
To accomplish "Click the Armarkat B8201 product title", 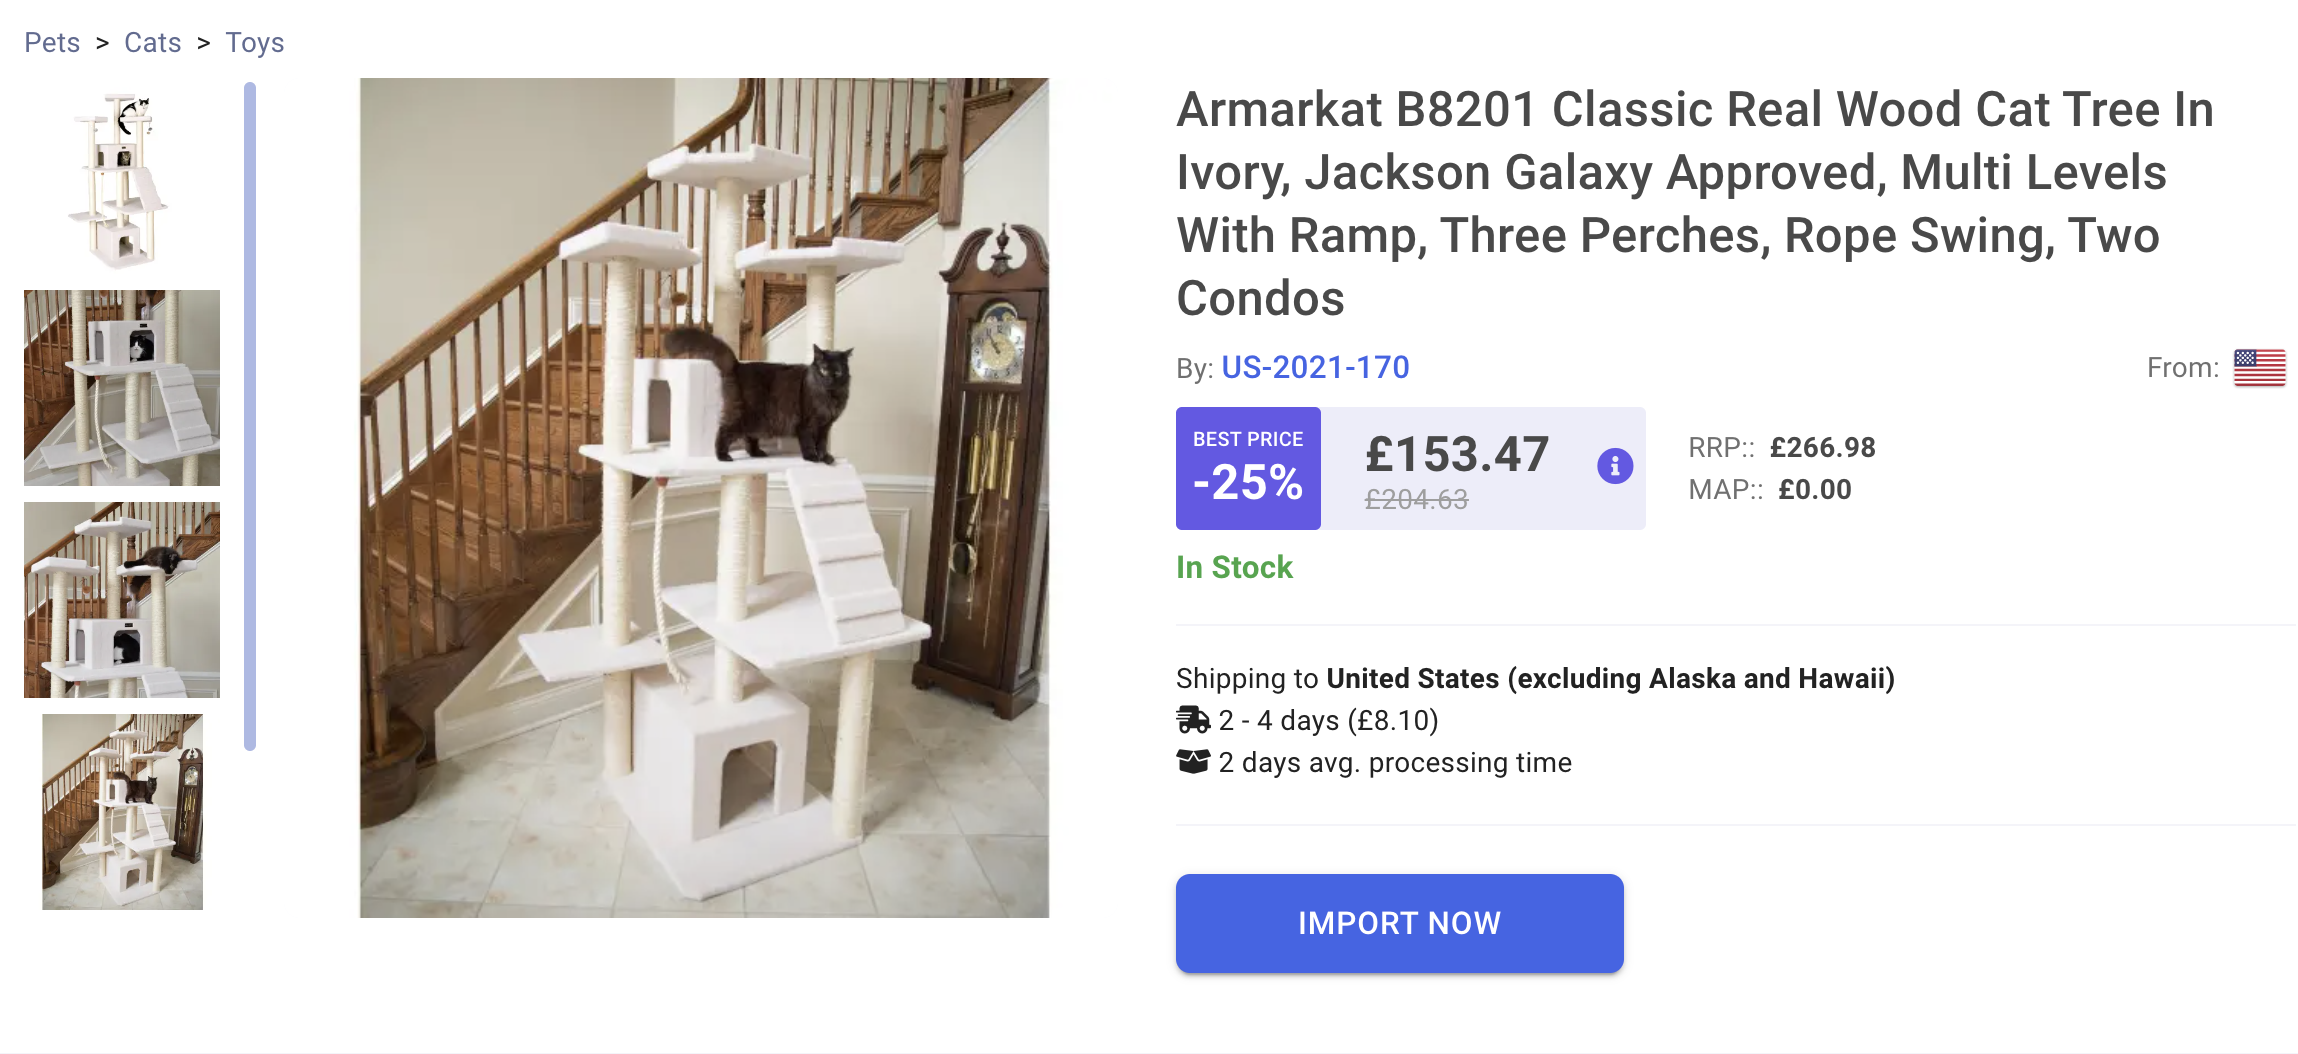I will (x=1694, y=204).
